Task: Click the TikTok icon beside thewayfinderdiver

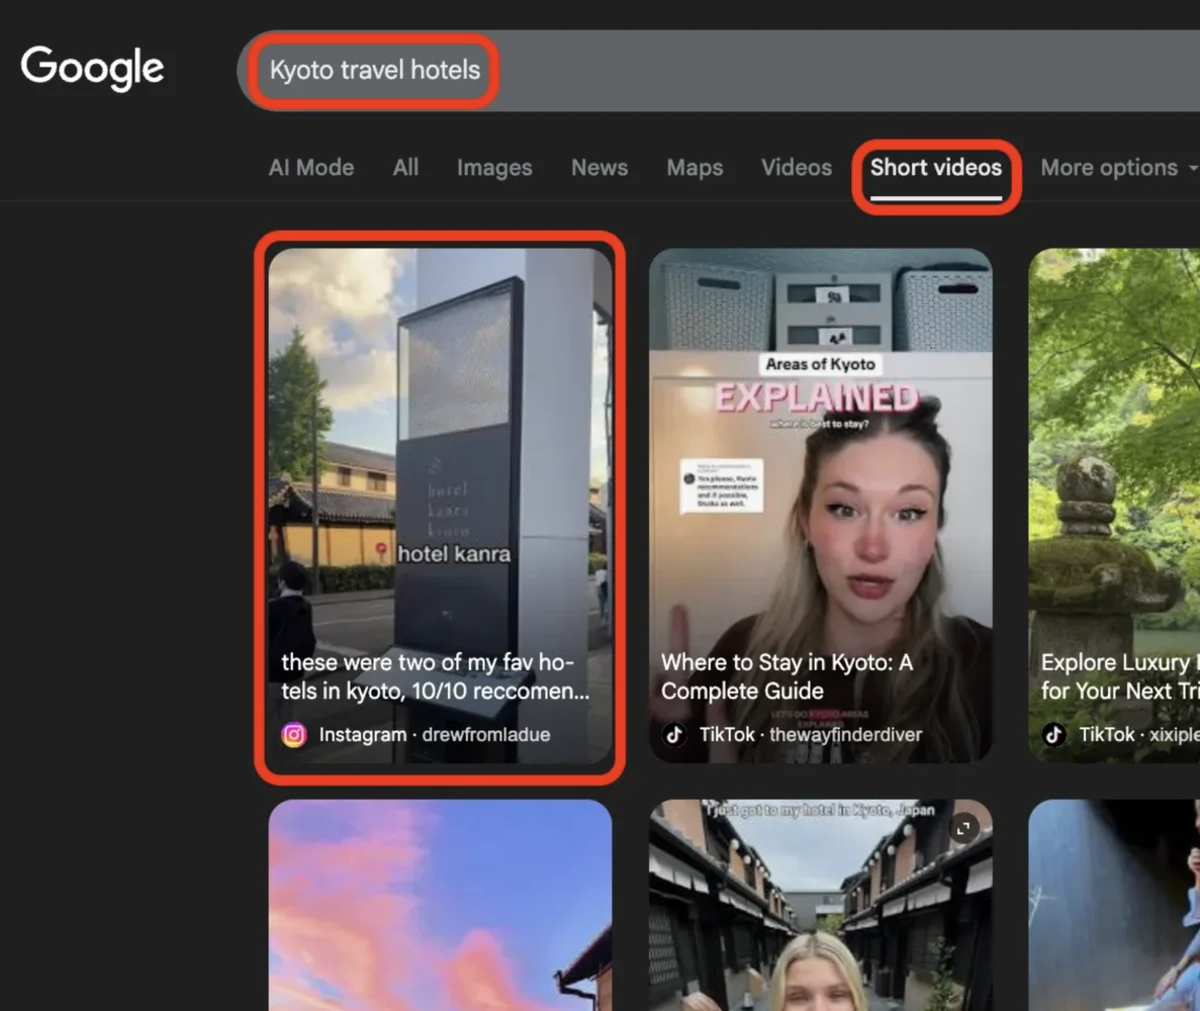Action: click(674, 735)
